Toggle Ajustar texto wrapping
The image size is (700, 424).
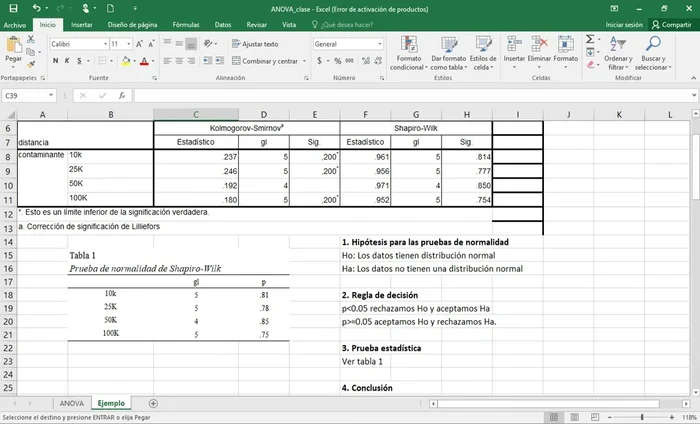pos(255,44)
